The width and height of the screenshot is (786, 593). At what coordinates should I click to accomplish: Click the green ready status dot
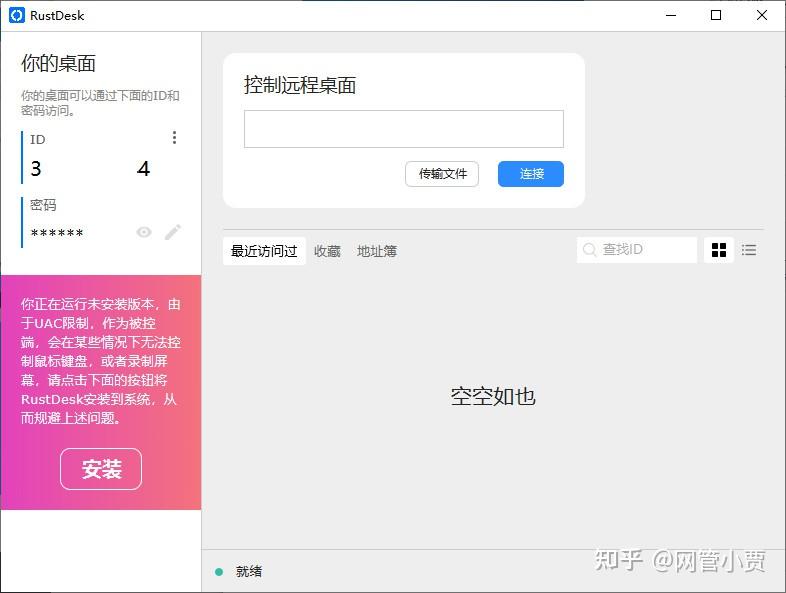(219, 571)
